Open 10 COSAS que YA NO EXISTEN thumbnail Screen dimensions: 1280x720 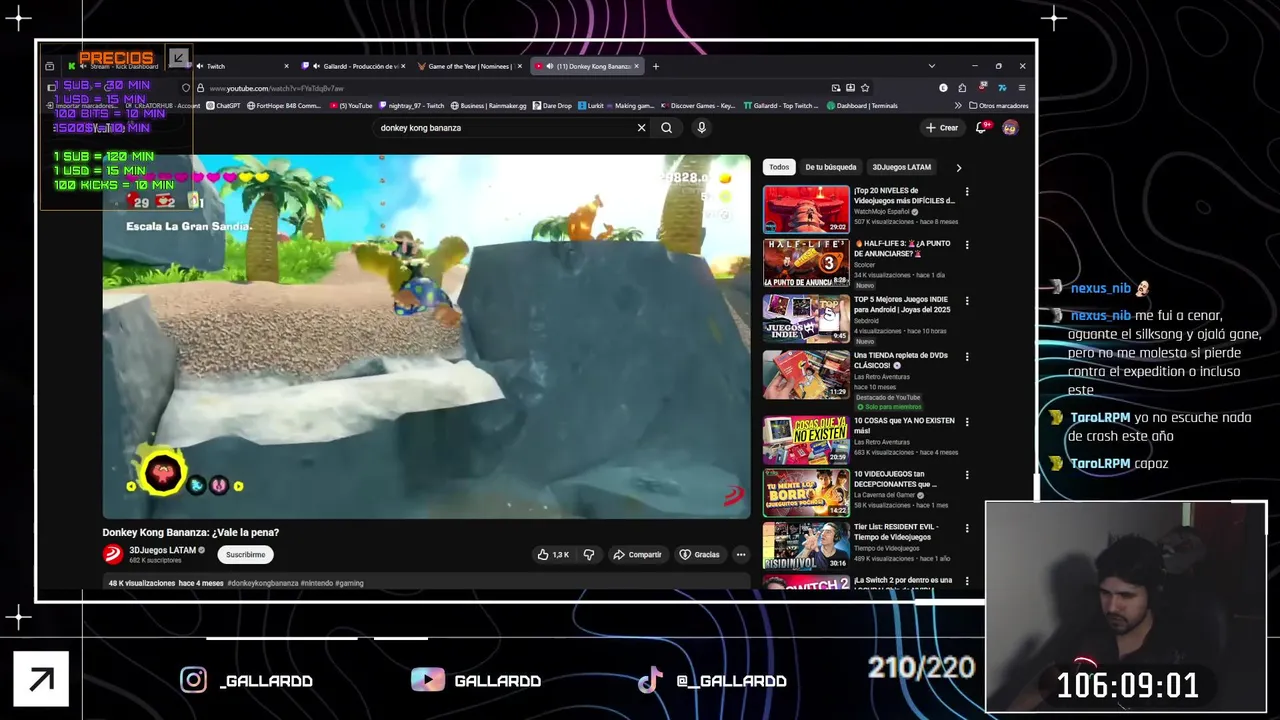[806, 439]
